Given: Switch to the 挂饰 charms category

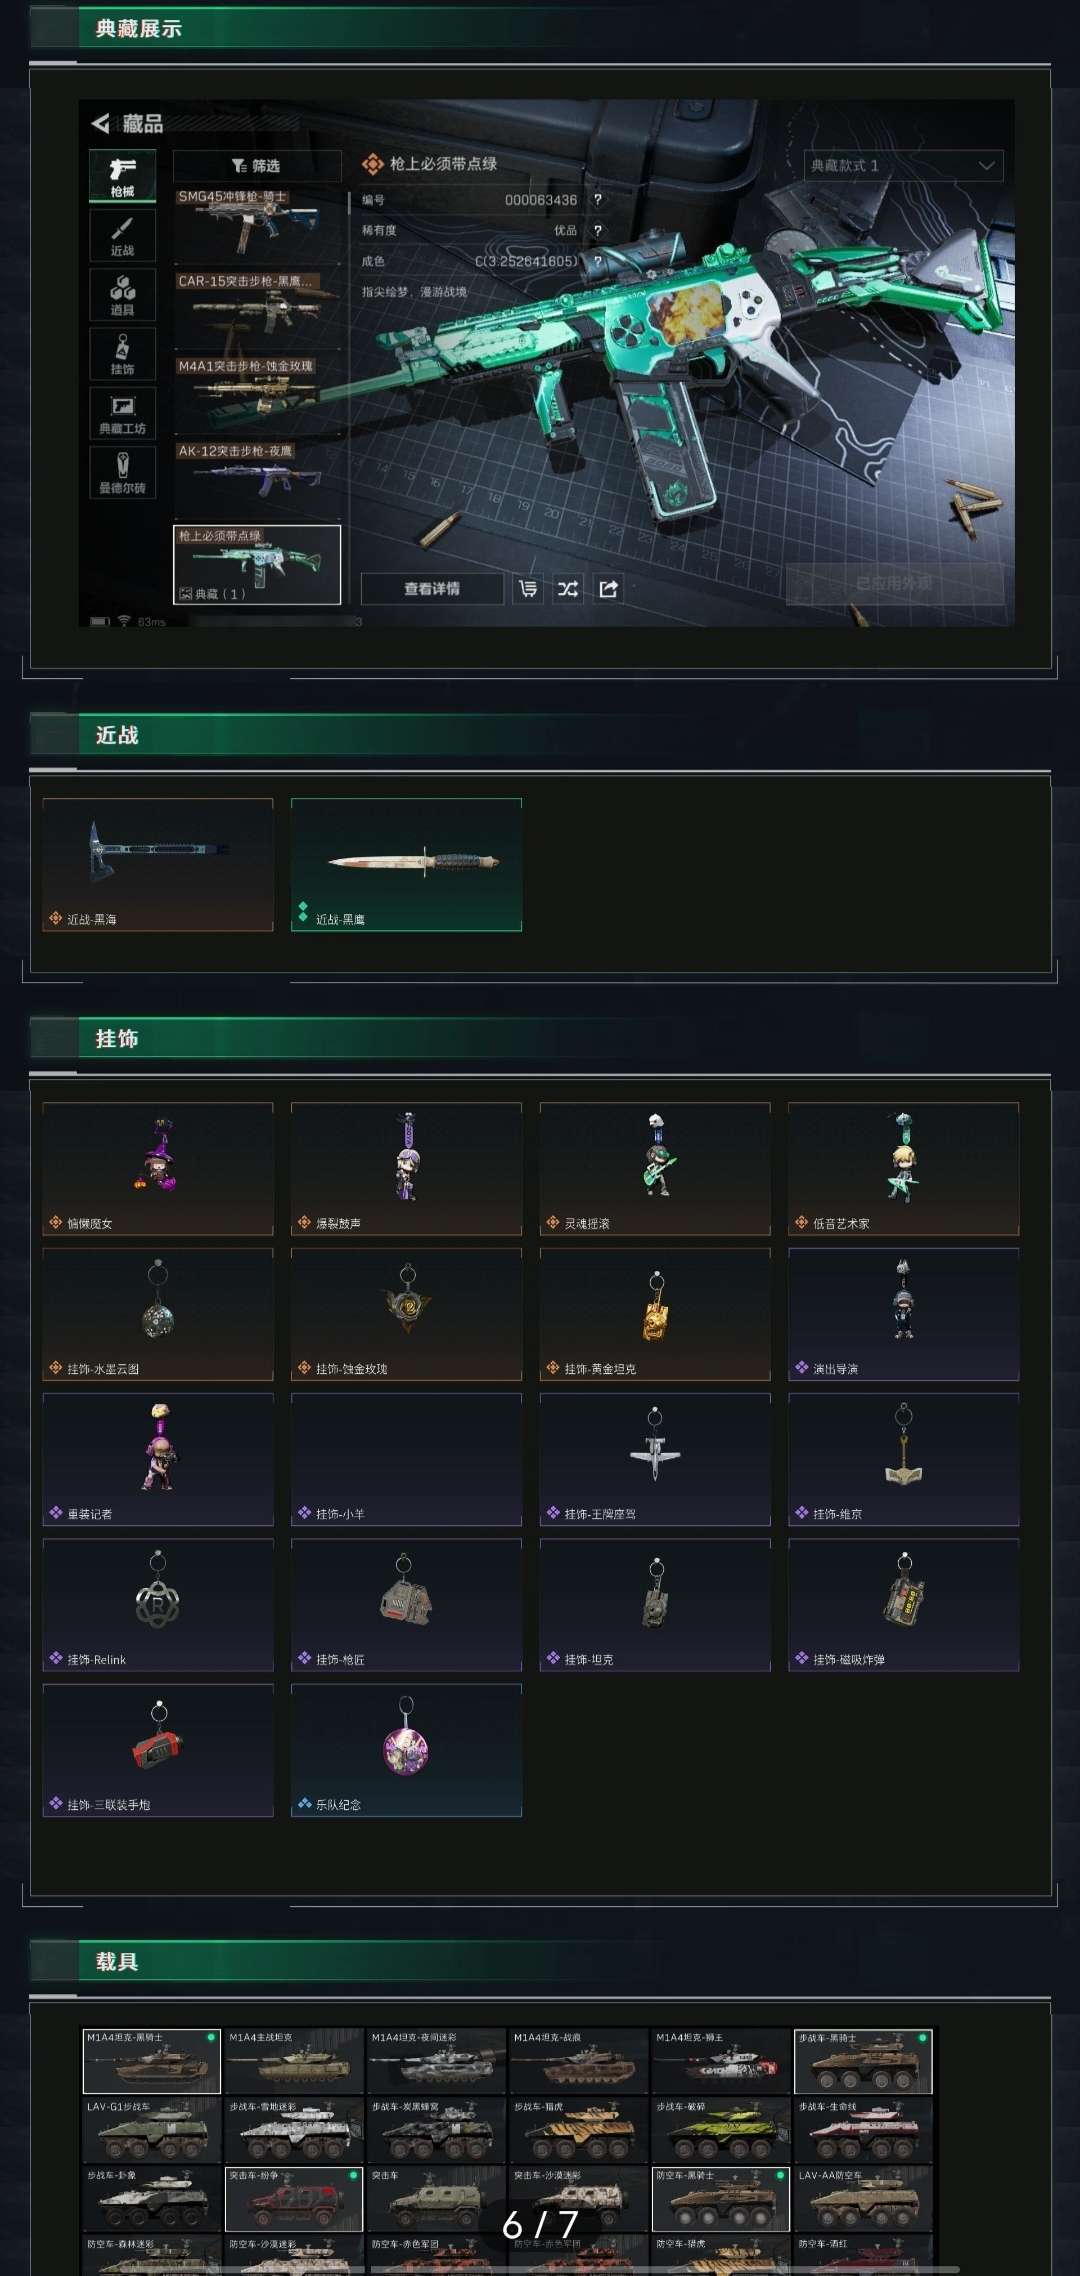Looking at the screenshot, I should [x=122, y=354].
